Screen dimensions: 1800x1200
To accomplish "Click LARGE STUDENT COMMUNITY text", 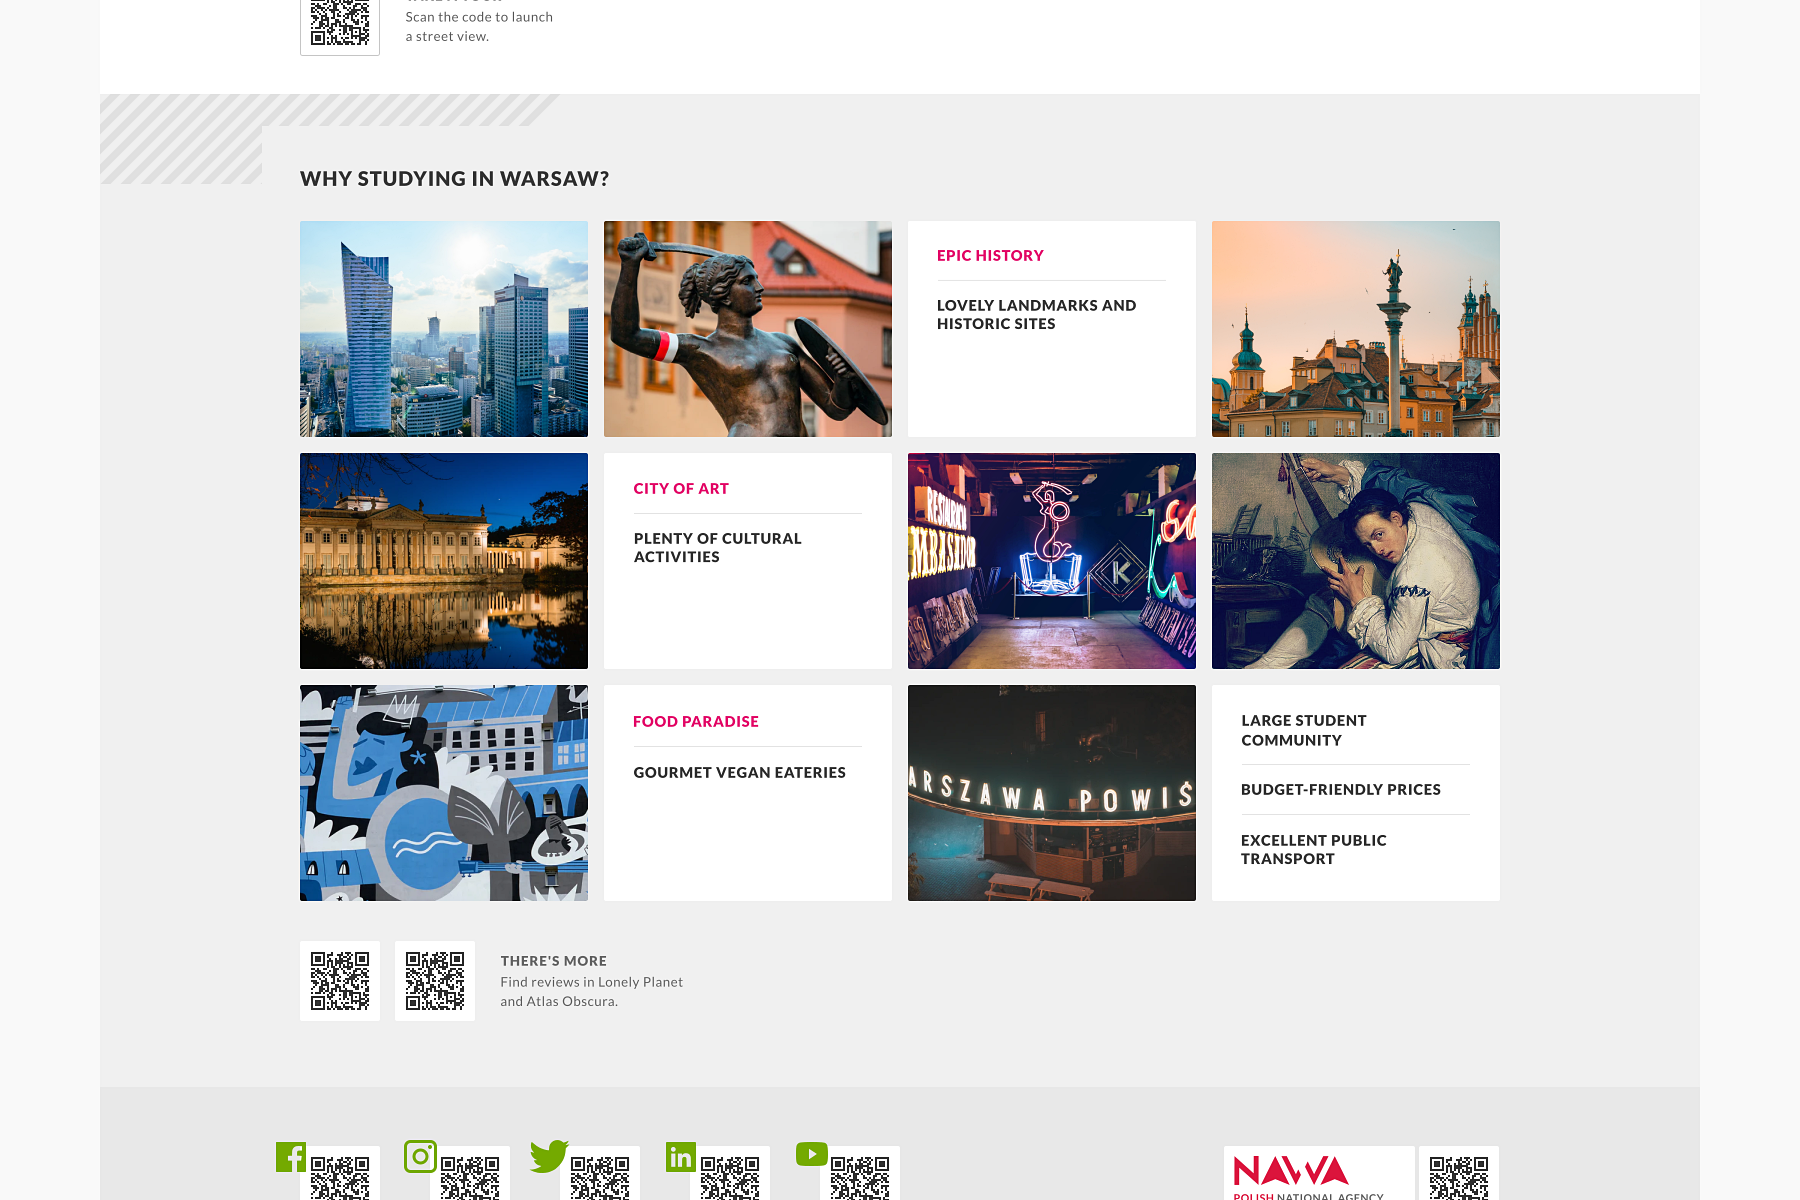I will 1304,730.
